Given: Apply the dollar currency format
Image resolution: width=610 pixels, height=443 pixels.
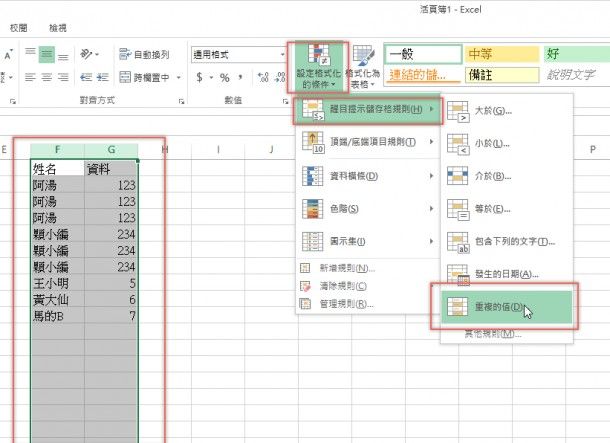Looking at the screenshot, I should [x=200, y=77].
